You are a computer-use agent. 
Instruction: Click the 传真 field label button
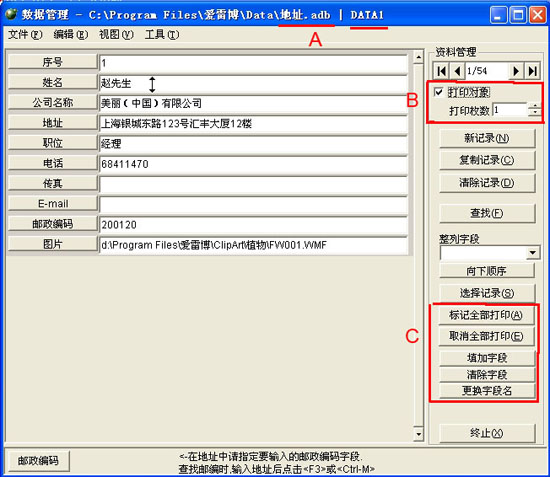[x=53, y=183]
